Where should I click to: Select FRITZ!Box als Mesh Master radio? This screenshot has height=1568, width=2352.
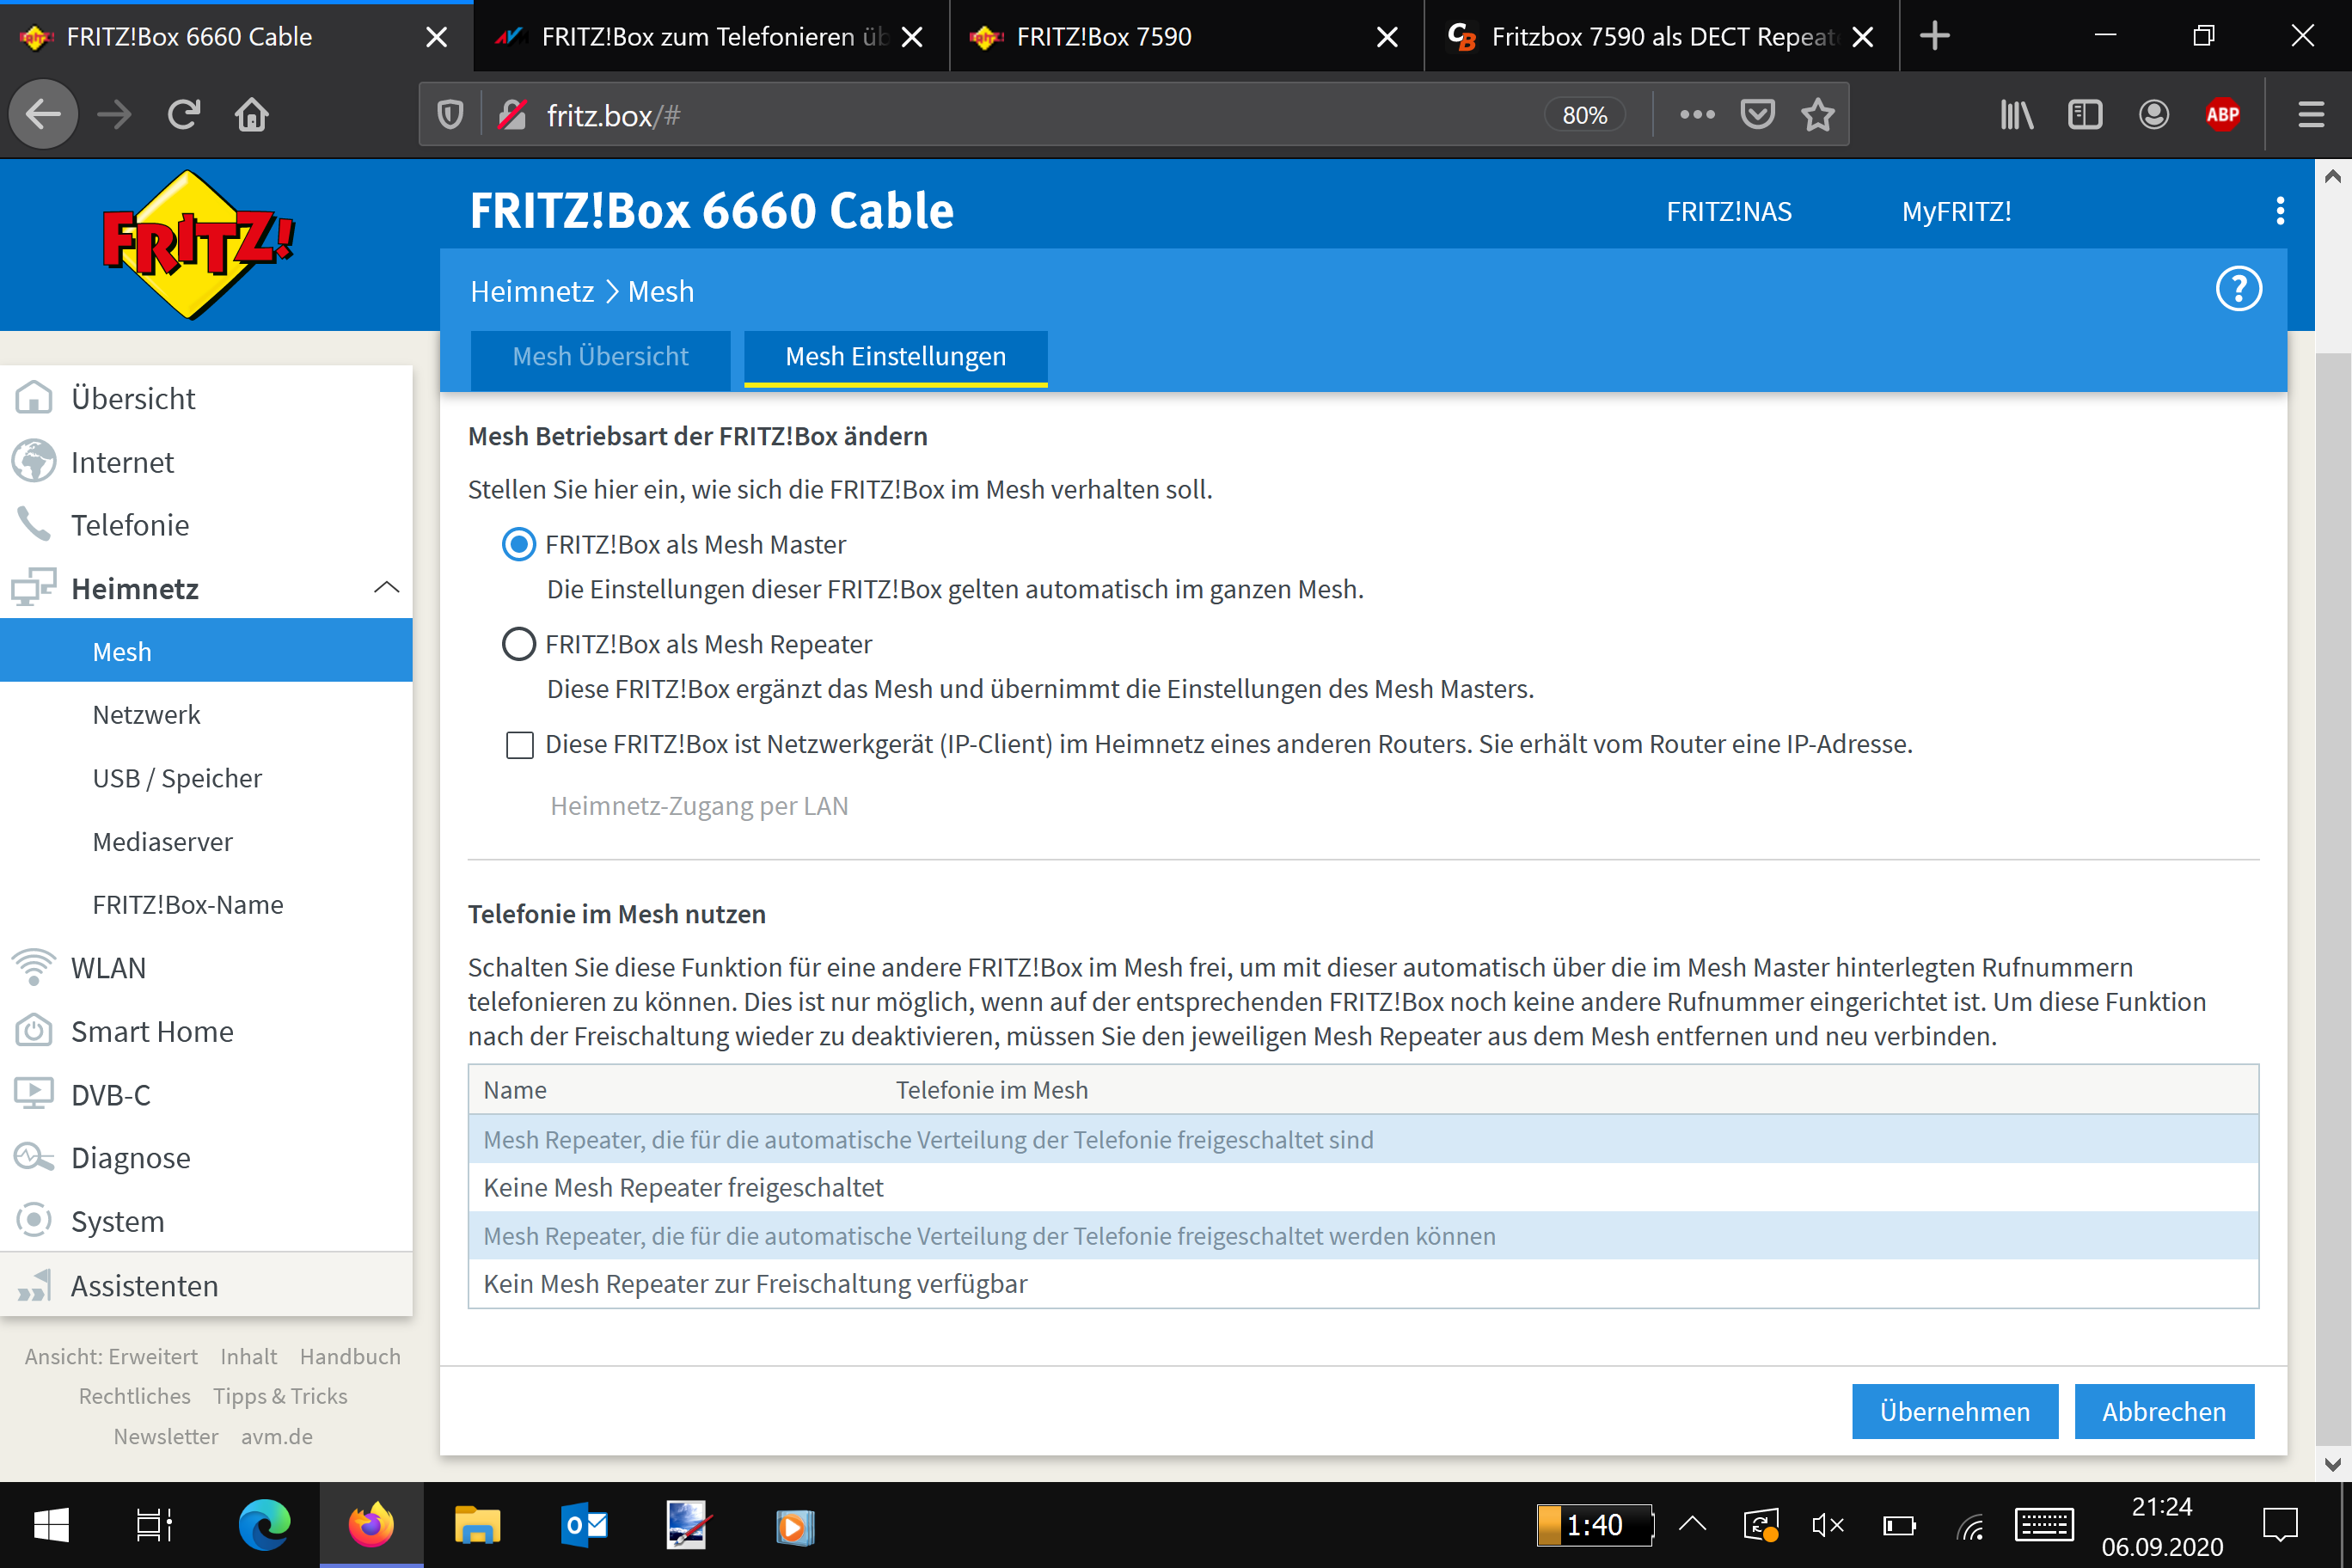[518, 545]
